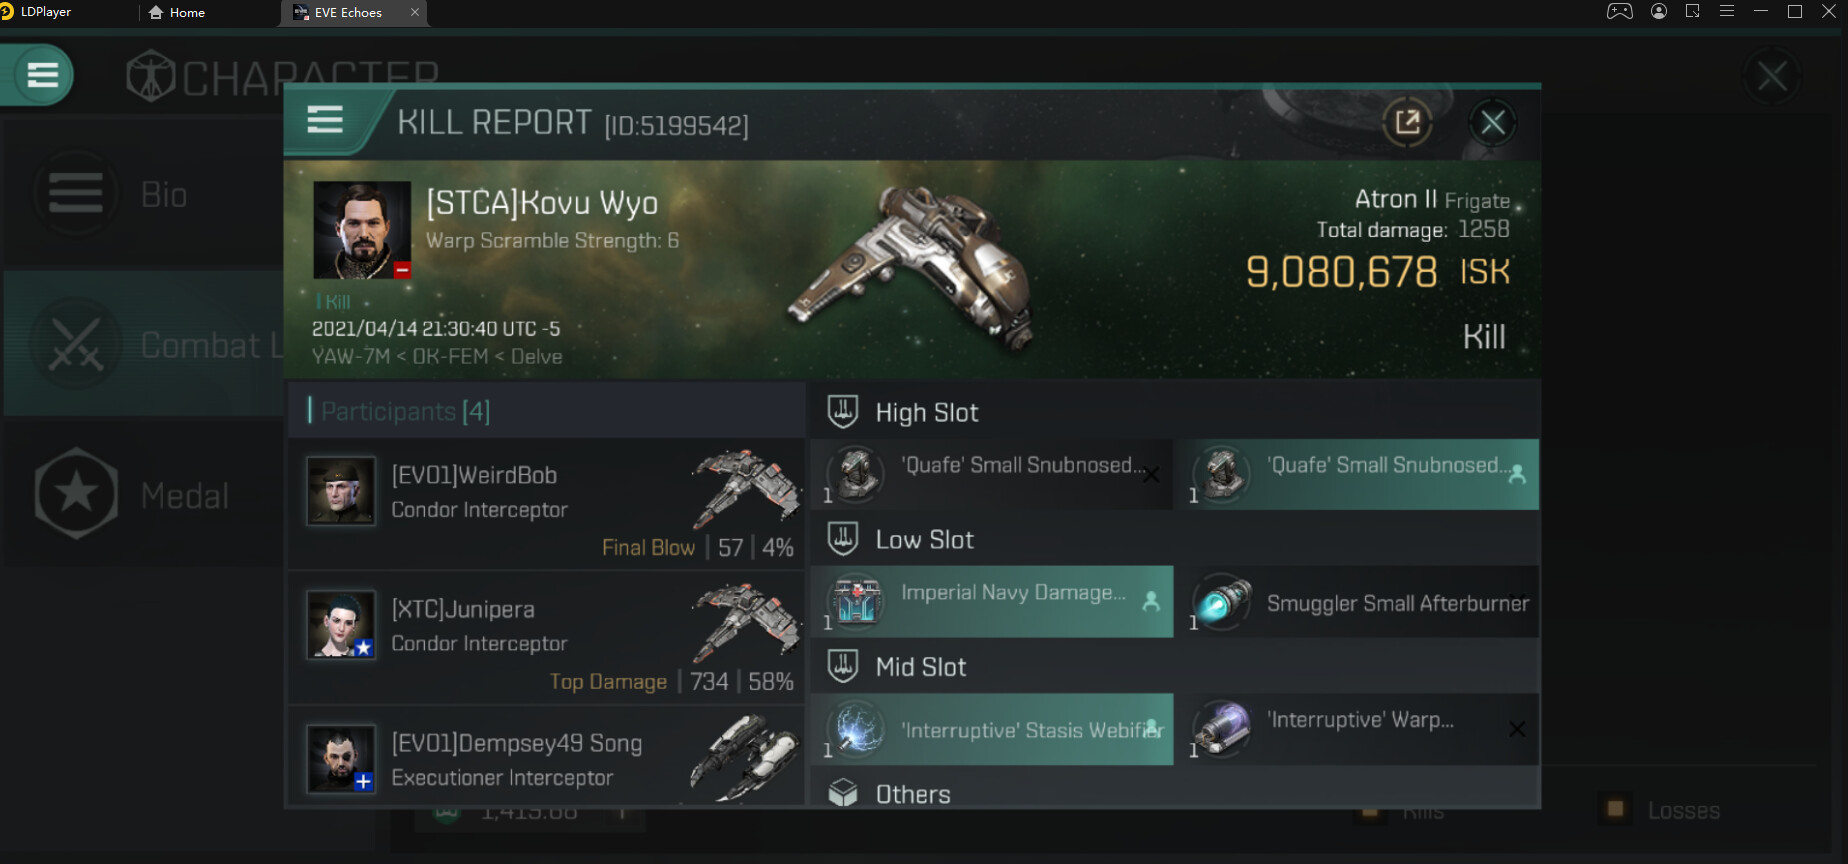1848x864 pixels.
Task: Open the main green menu button
Action: coord(42,75)
